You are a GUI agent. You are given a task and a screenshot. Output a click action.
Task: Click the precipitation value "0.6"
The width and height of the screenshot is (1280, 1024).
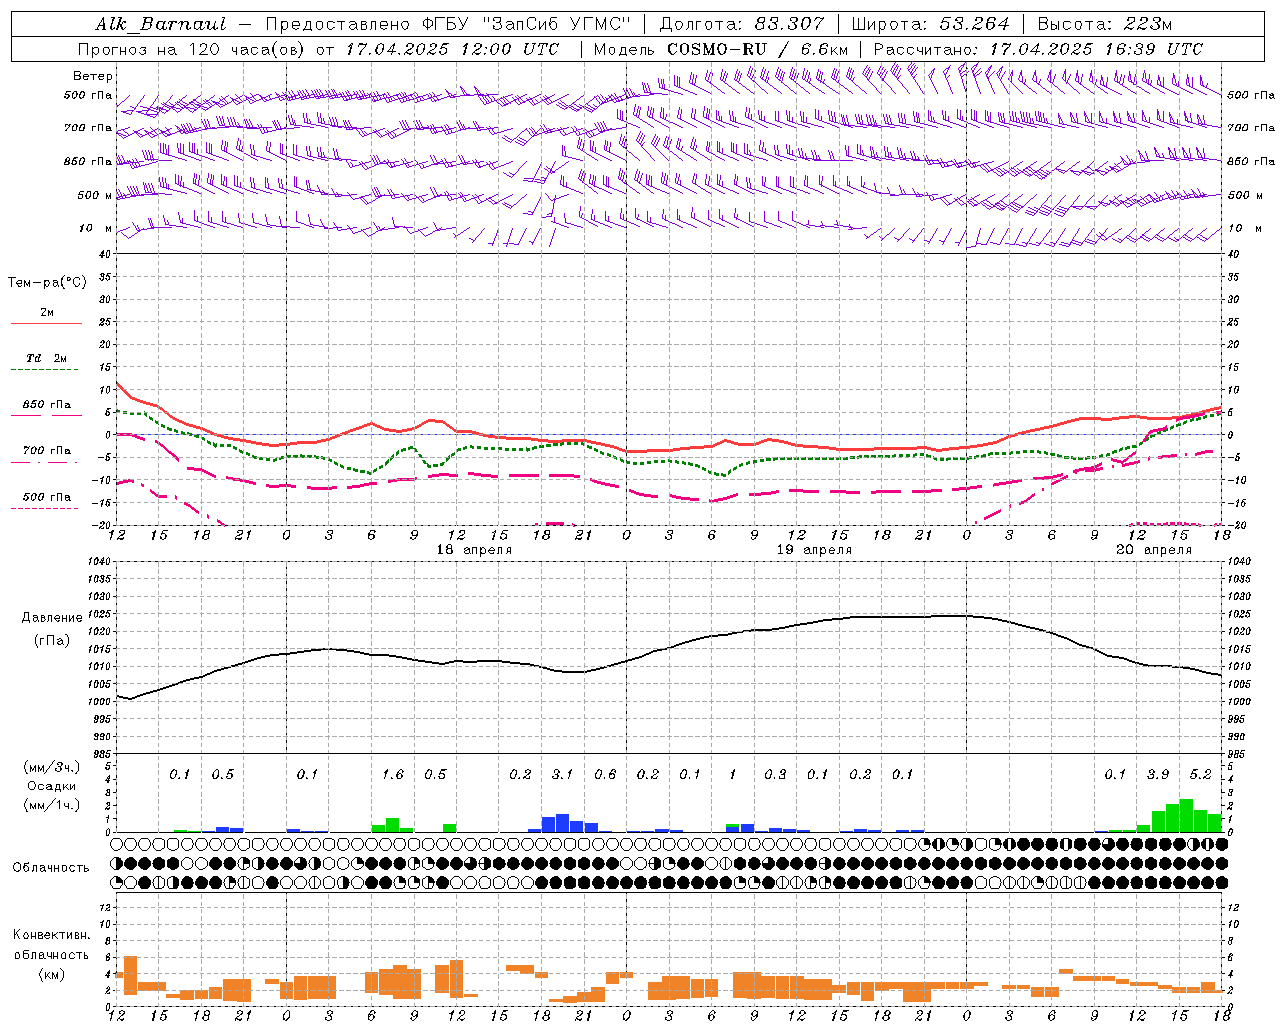click(605, 774)
